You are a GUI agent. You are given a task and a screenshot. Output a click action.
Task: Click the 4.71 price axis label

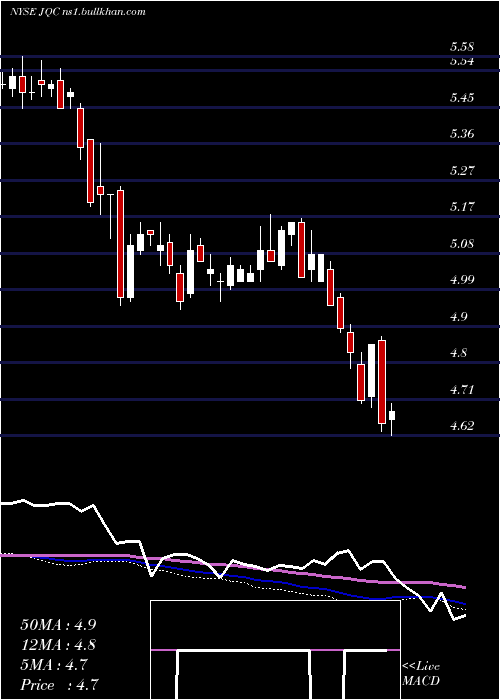click(x=462, y=389)
